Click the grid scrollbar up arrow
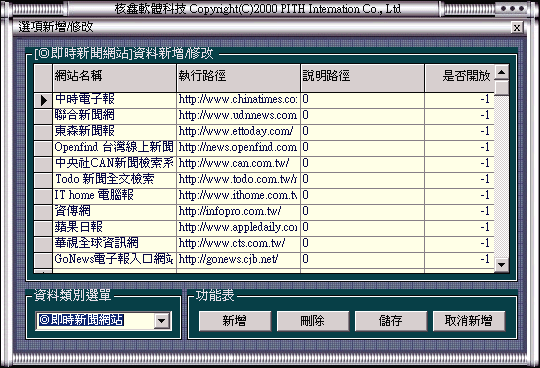Screen dimensions: 540x368 pyautogui.click(x=502, y=72)
